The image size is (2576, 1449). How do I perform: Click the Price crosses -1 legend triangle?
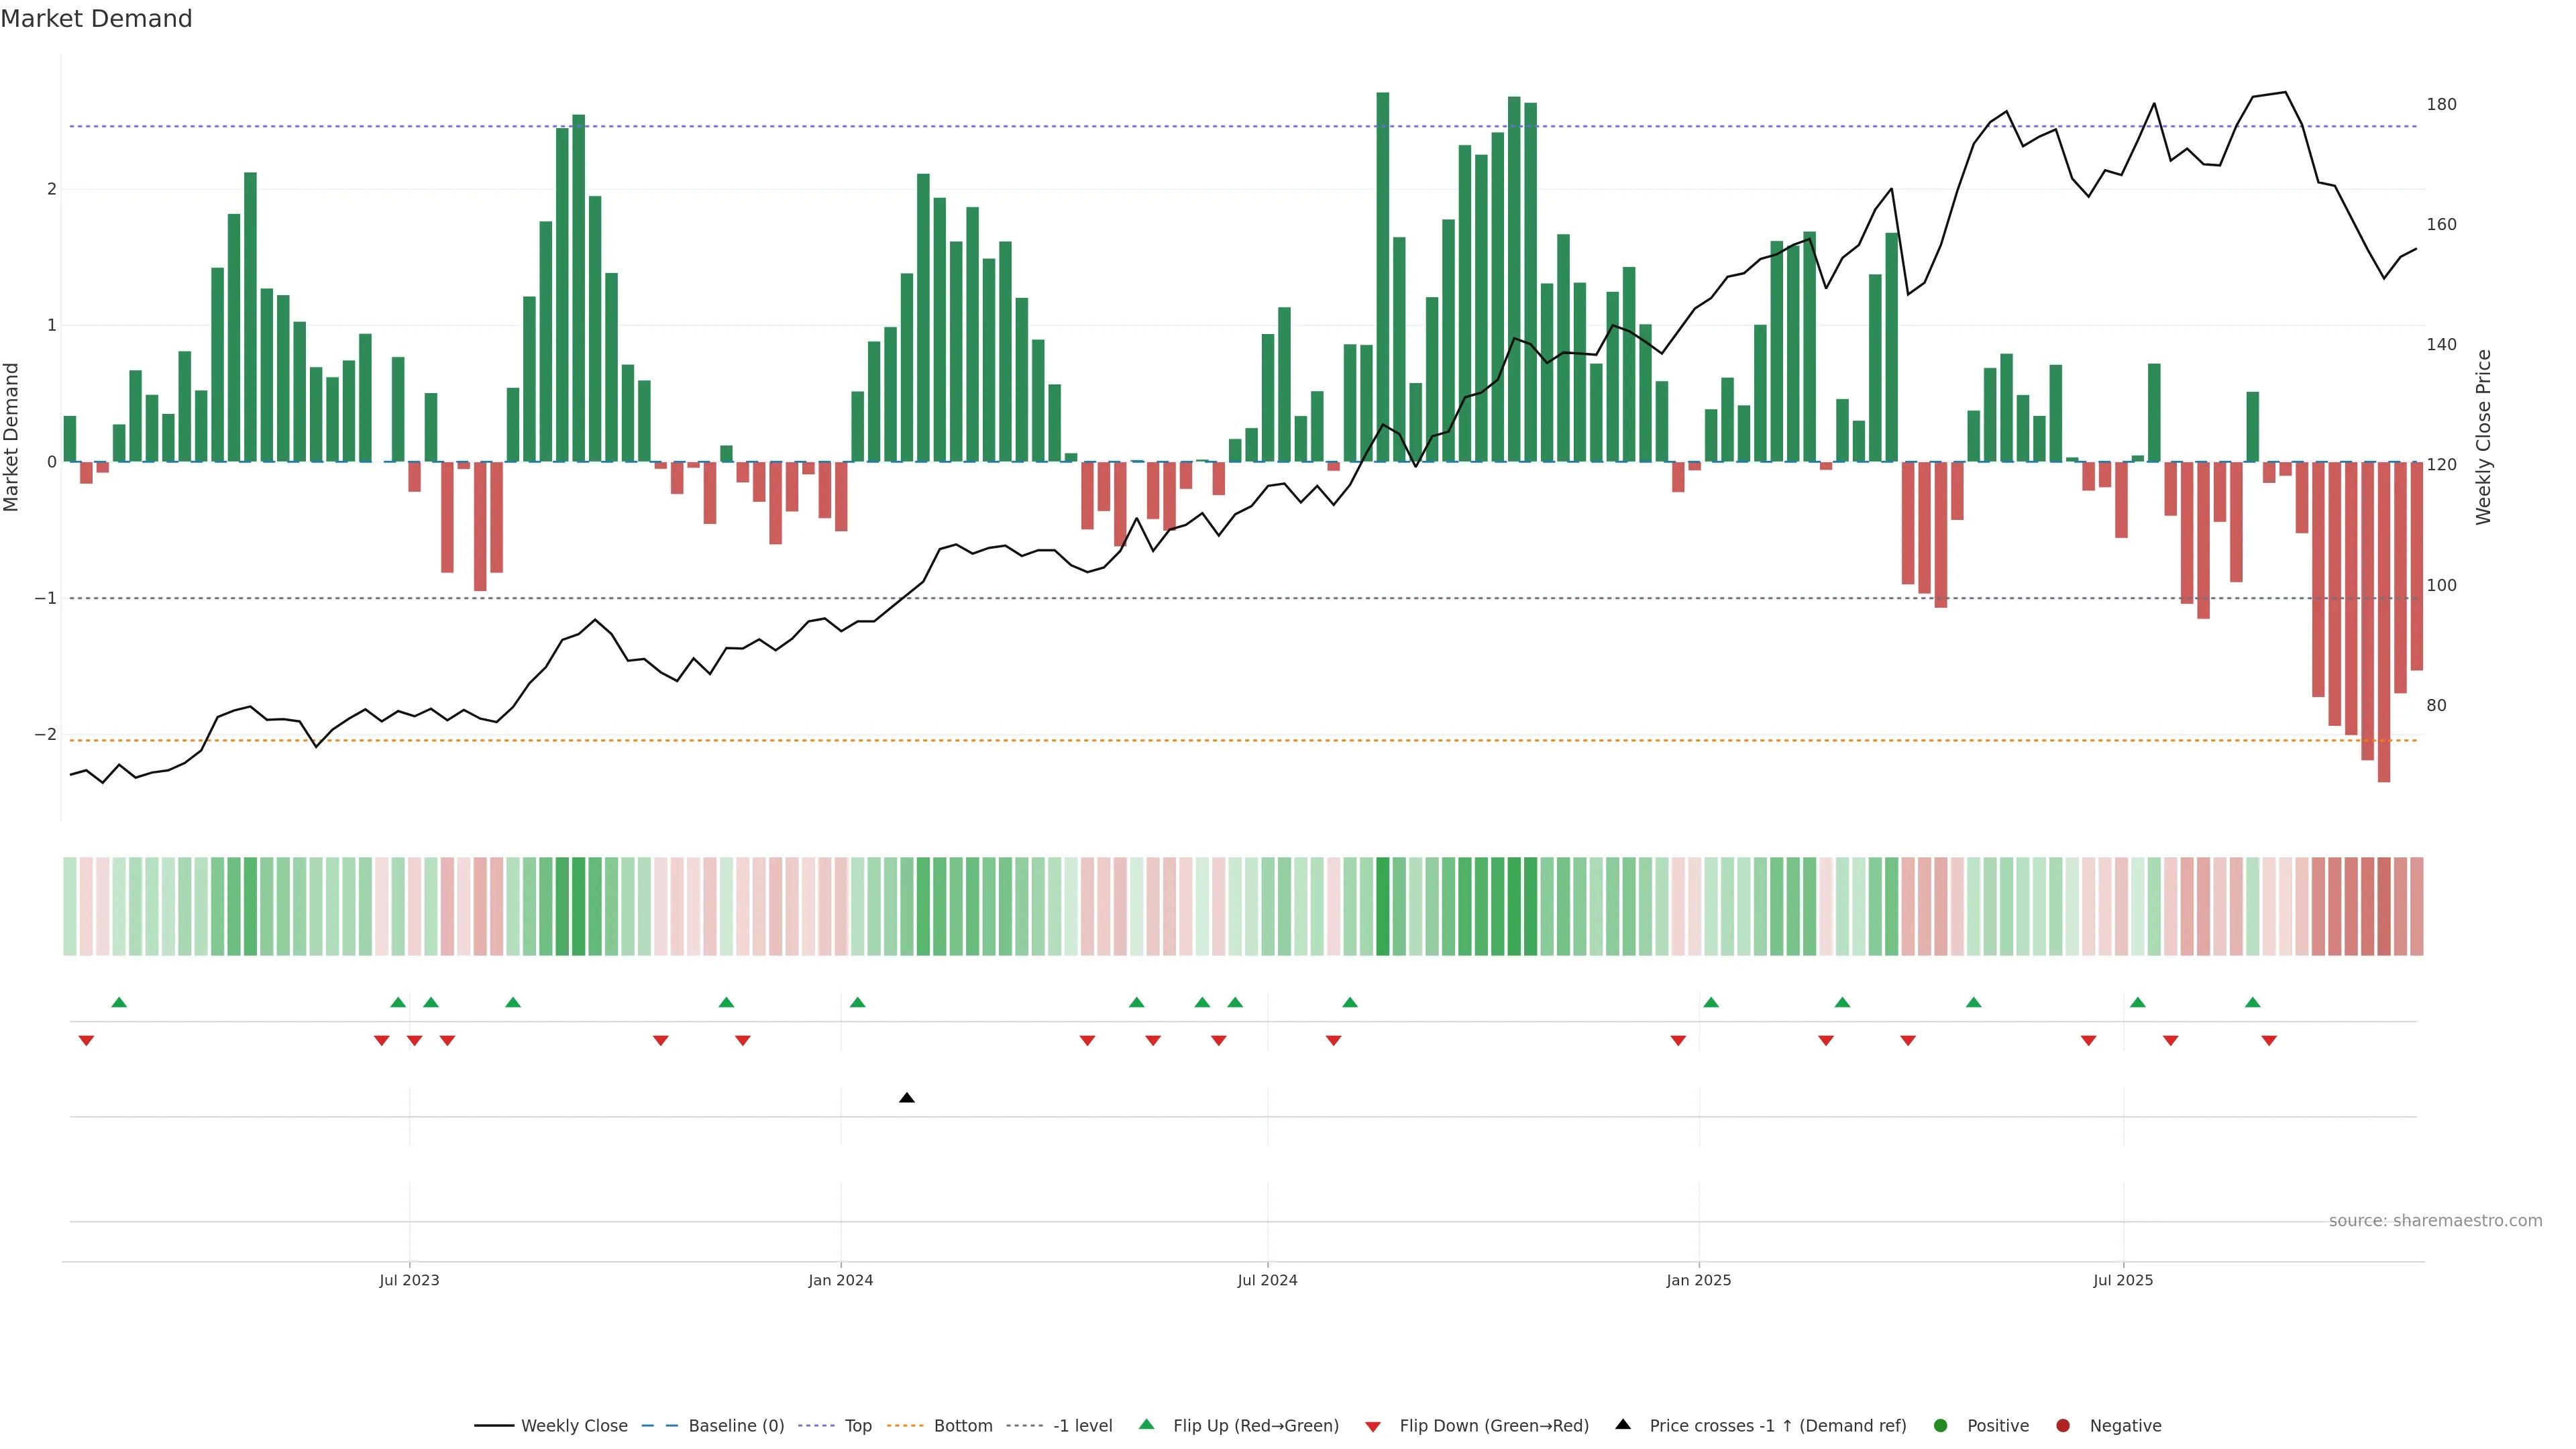pyautogui.click(x=1622, y=1424)
